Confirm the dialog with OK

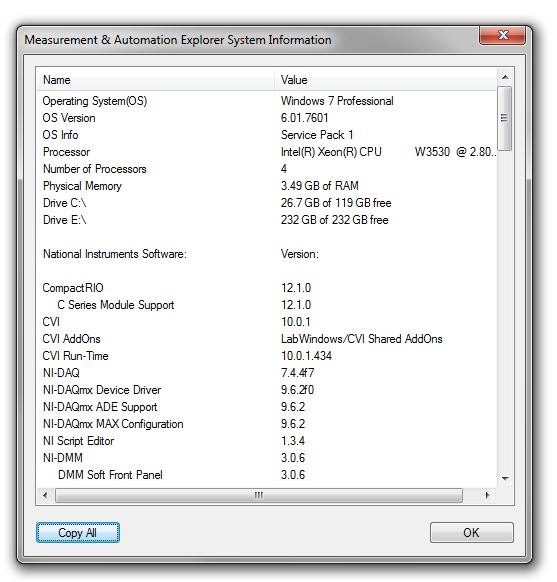(x=472, y=532)
